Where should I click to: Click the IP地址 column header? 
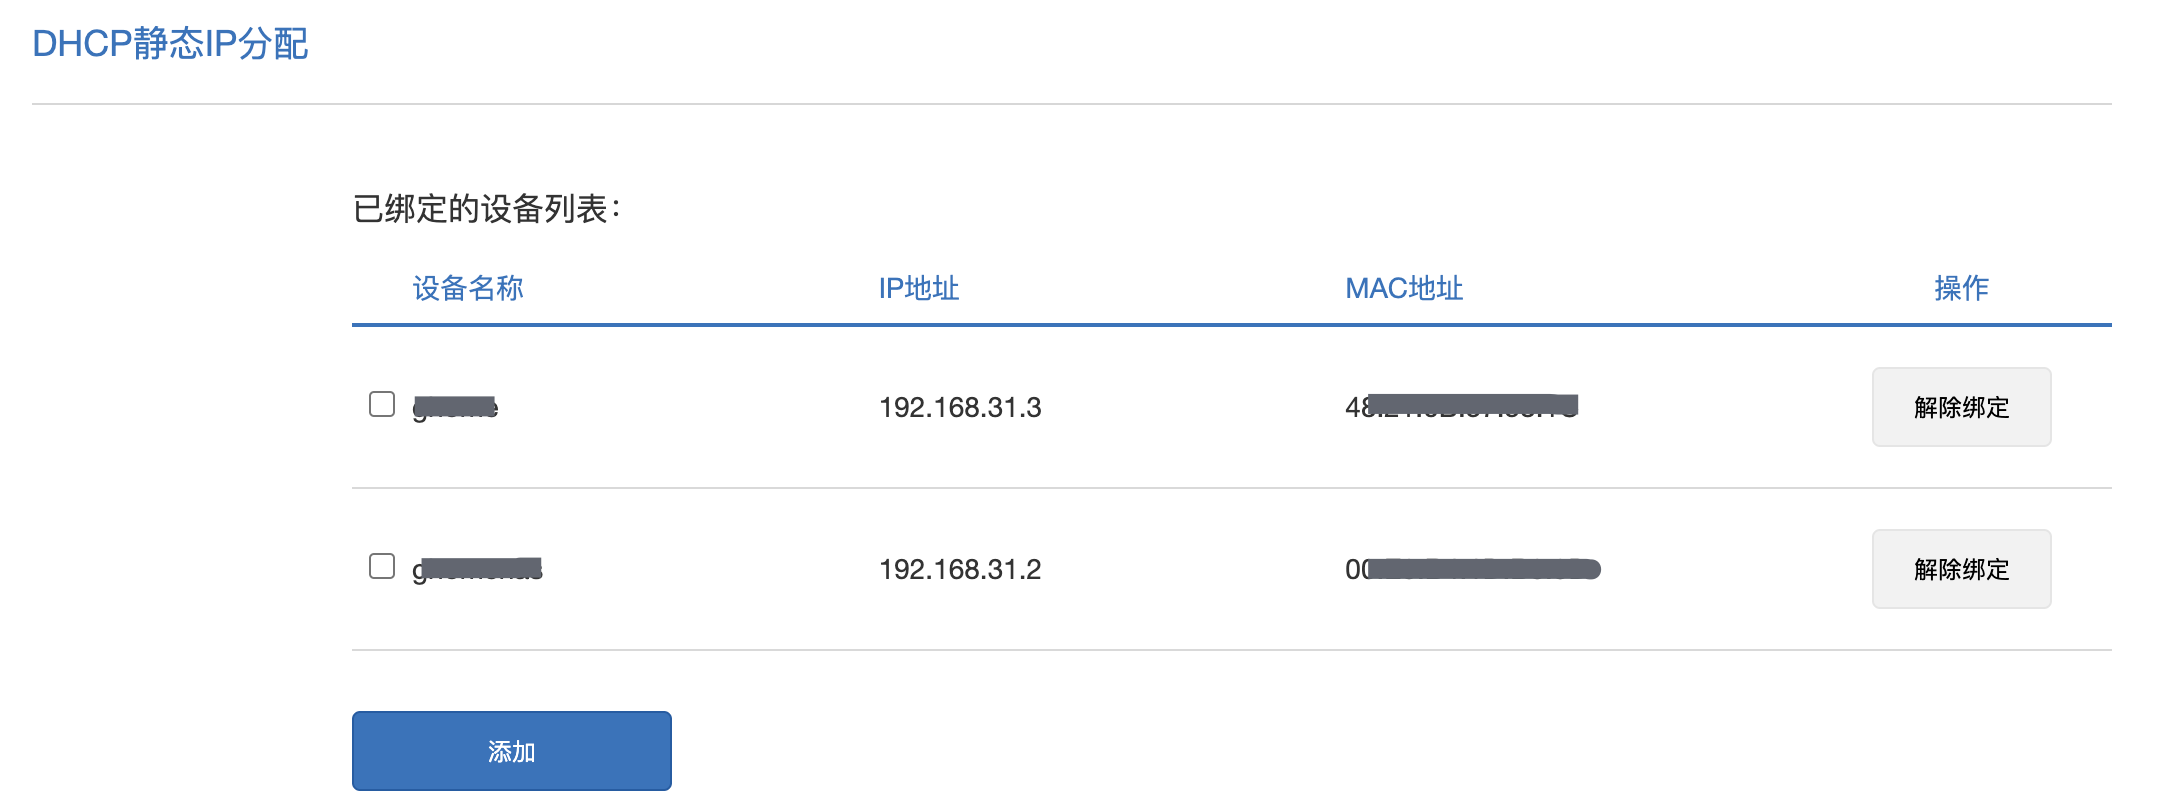pyautogui.click(x=918, y=288)
